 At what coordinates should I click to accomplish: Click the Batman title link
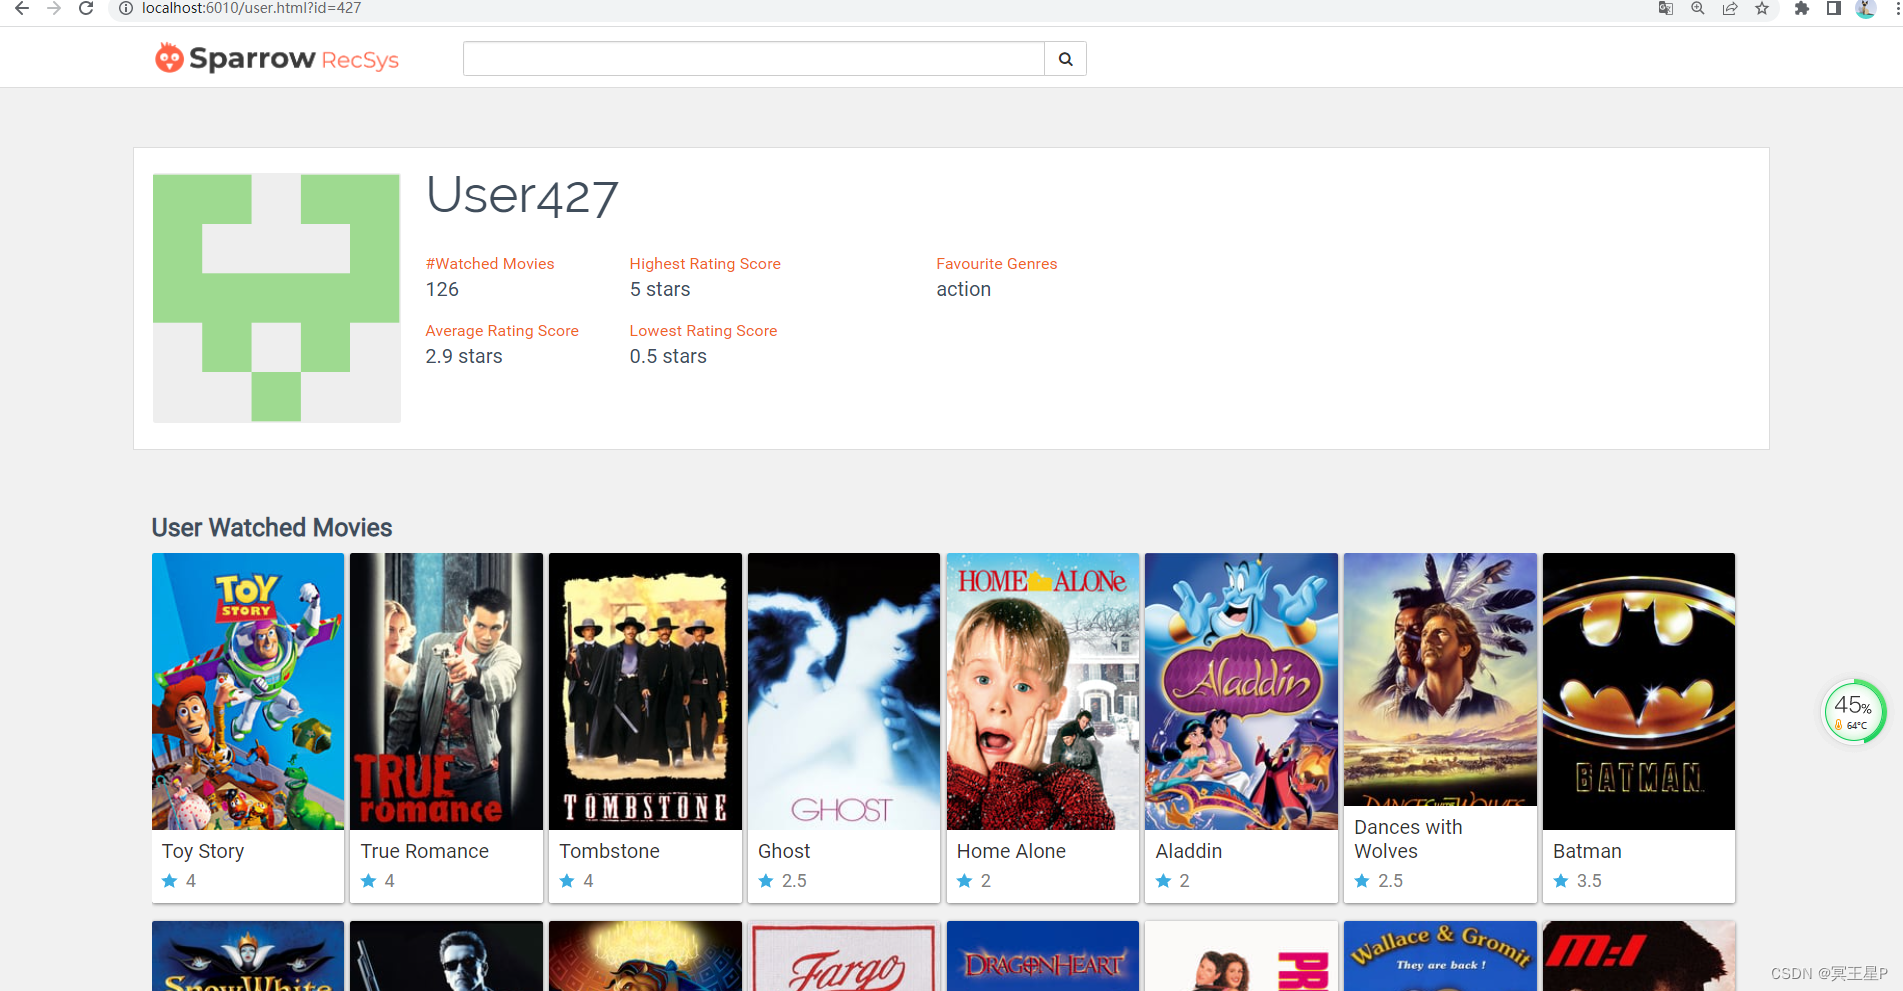[x=1587, y=851]
